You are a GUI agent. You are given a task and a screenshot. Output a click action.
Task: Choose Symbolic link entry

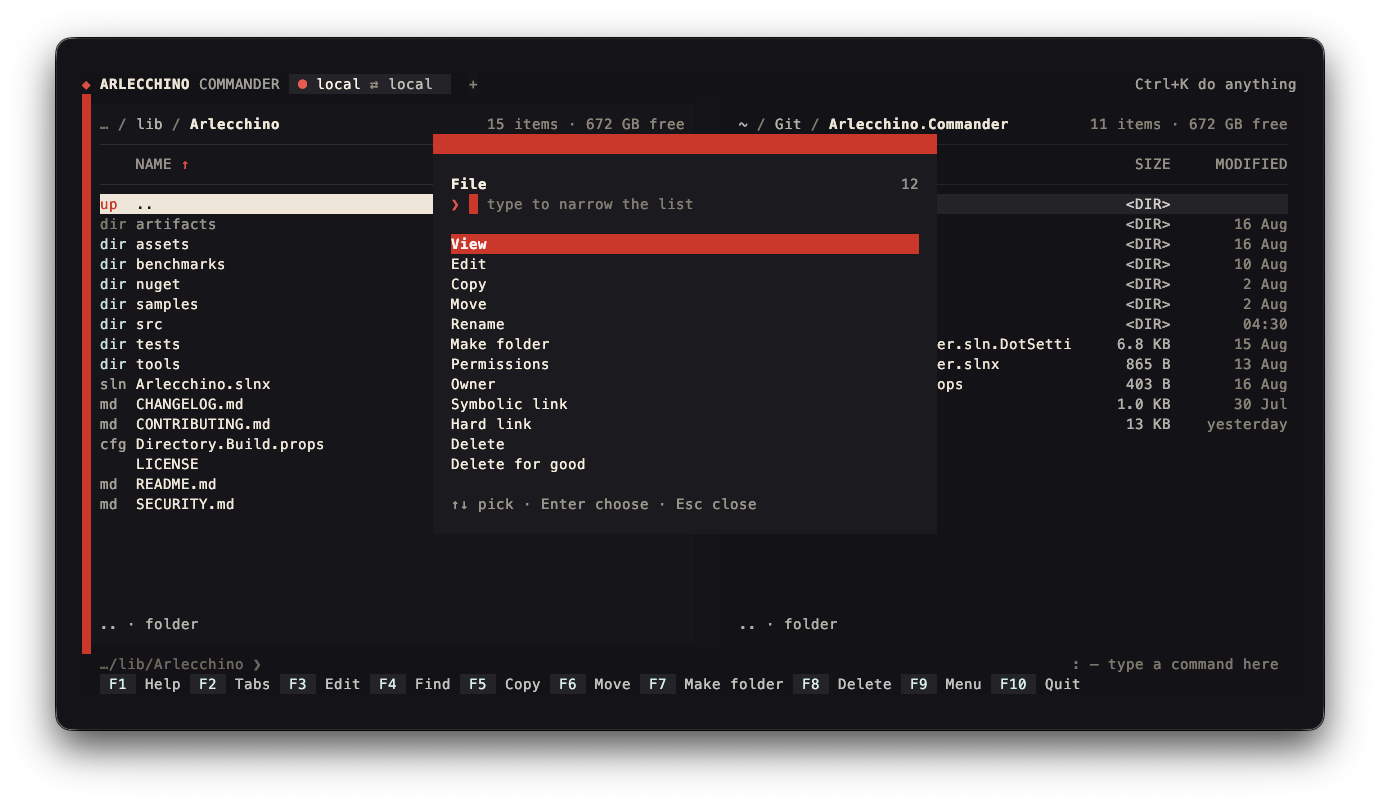tap(685, 404)
